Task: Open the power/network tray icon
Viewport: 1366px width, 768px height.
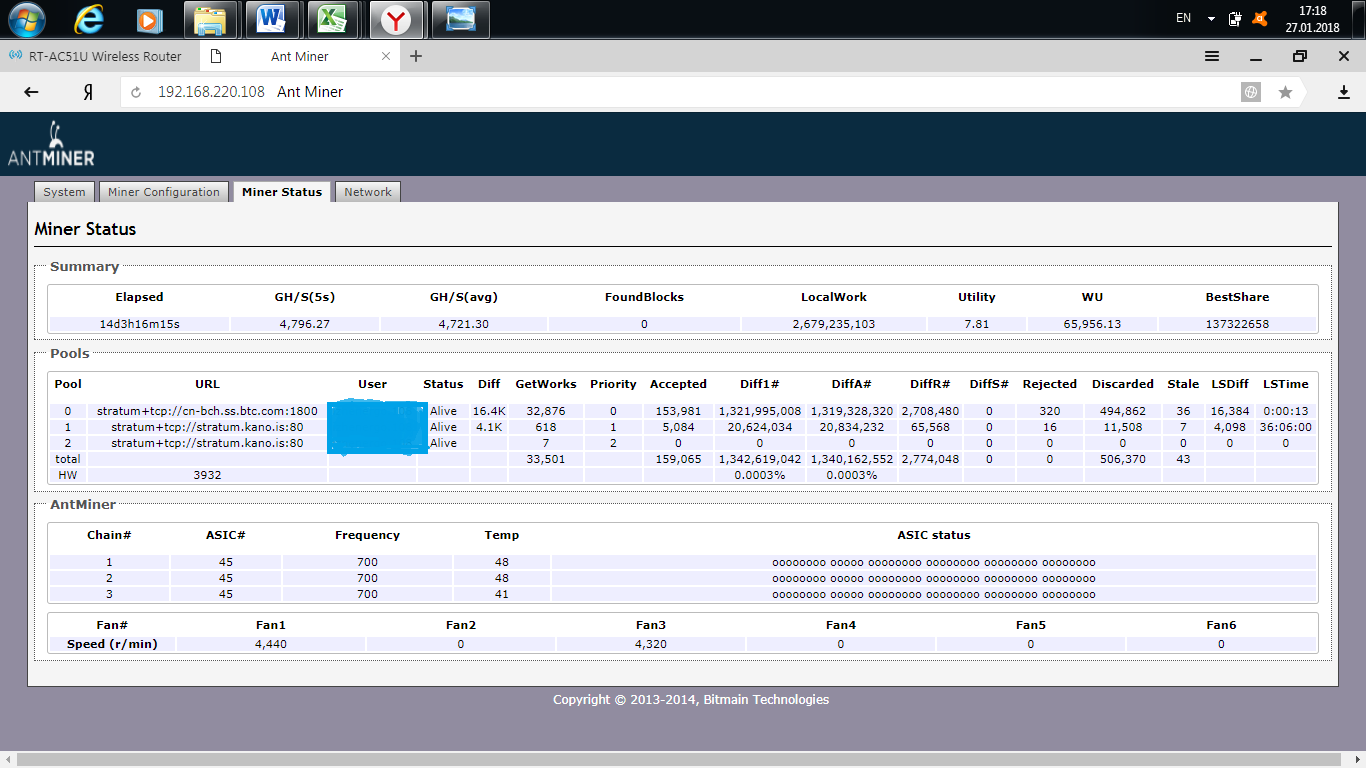Action: (1236, 18)
